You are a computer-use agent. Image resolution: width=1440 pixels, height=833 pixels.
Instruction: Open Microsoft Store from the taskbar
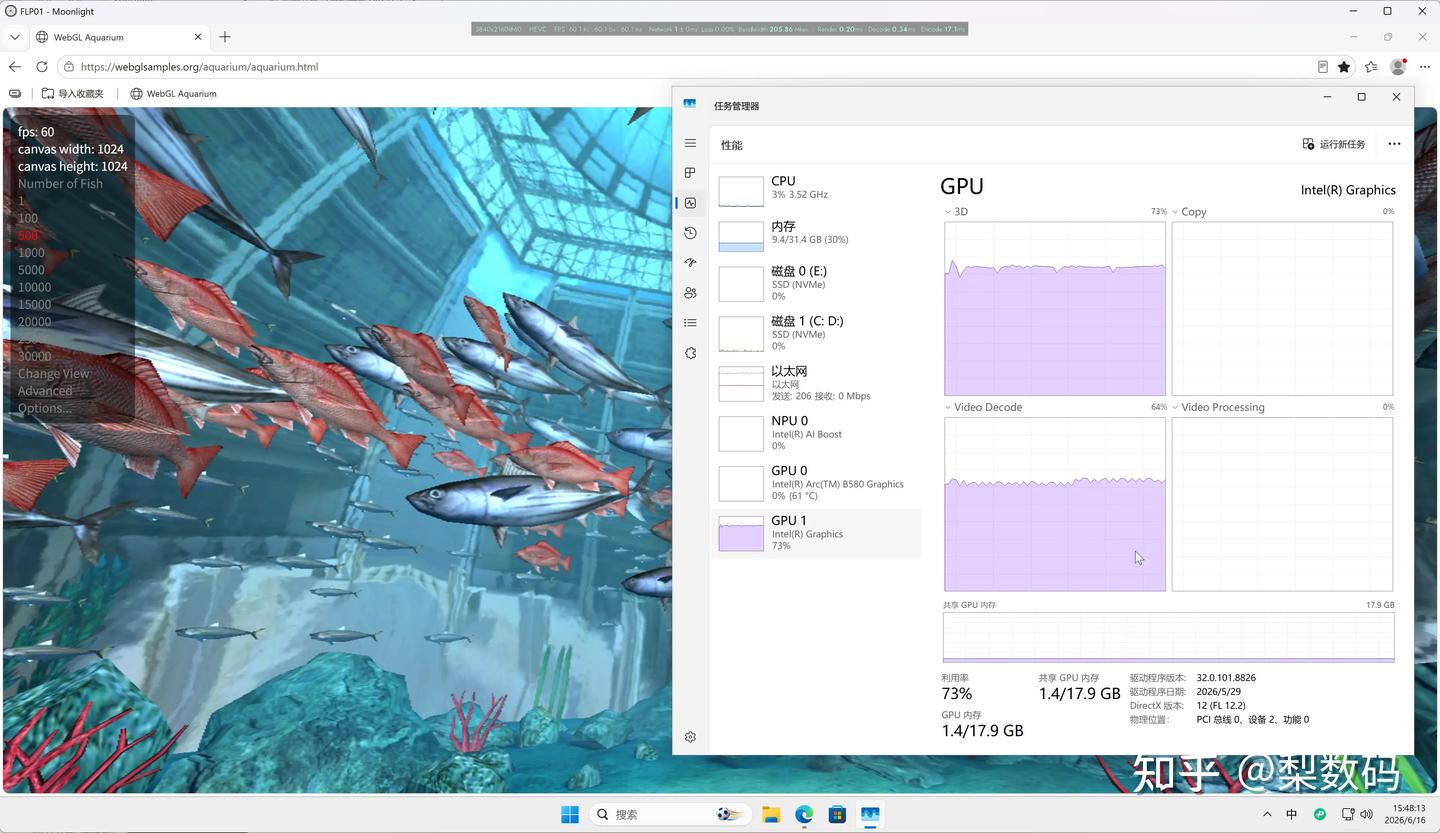837,814
